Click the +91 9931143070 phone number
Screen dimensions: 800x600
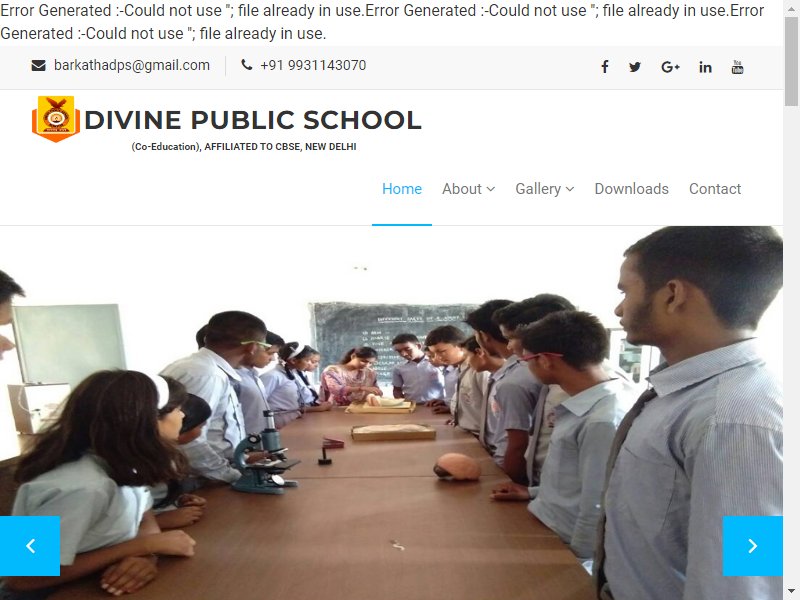313,65
